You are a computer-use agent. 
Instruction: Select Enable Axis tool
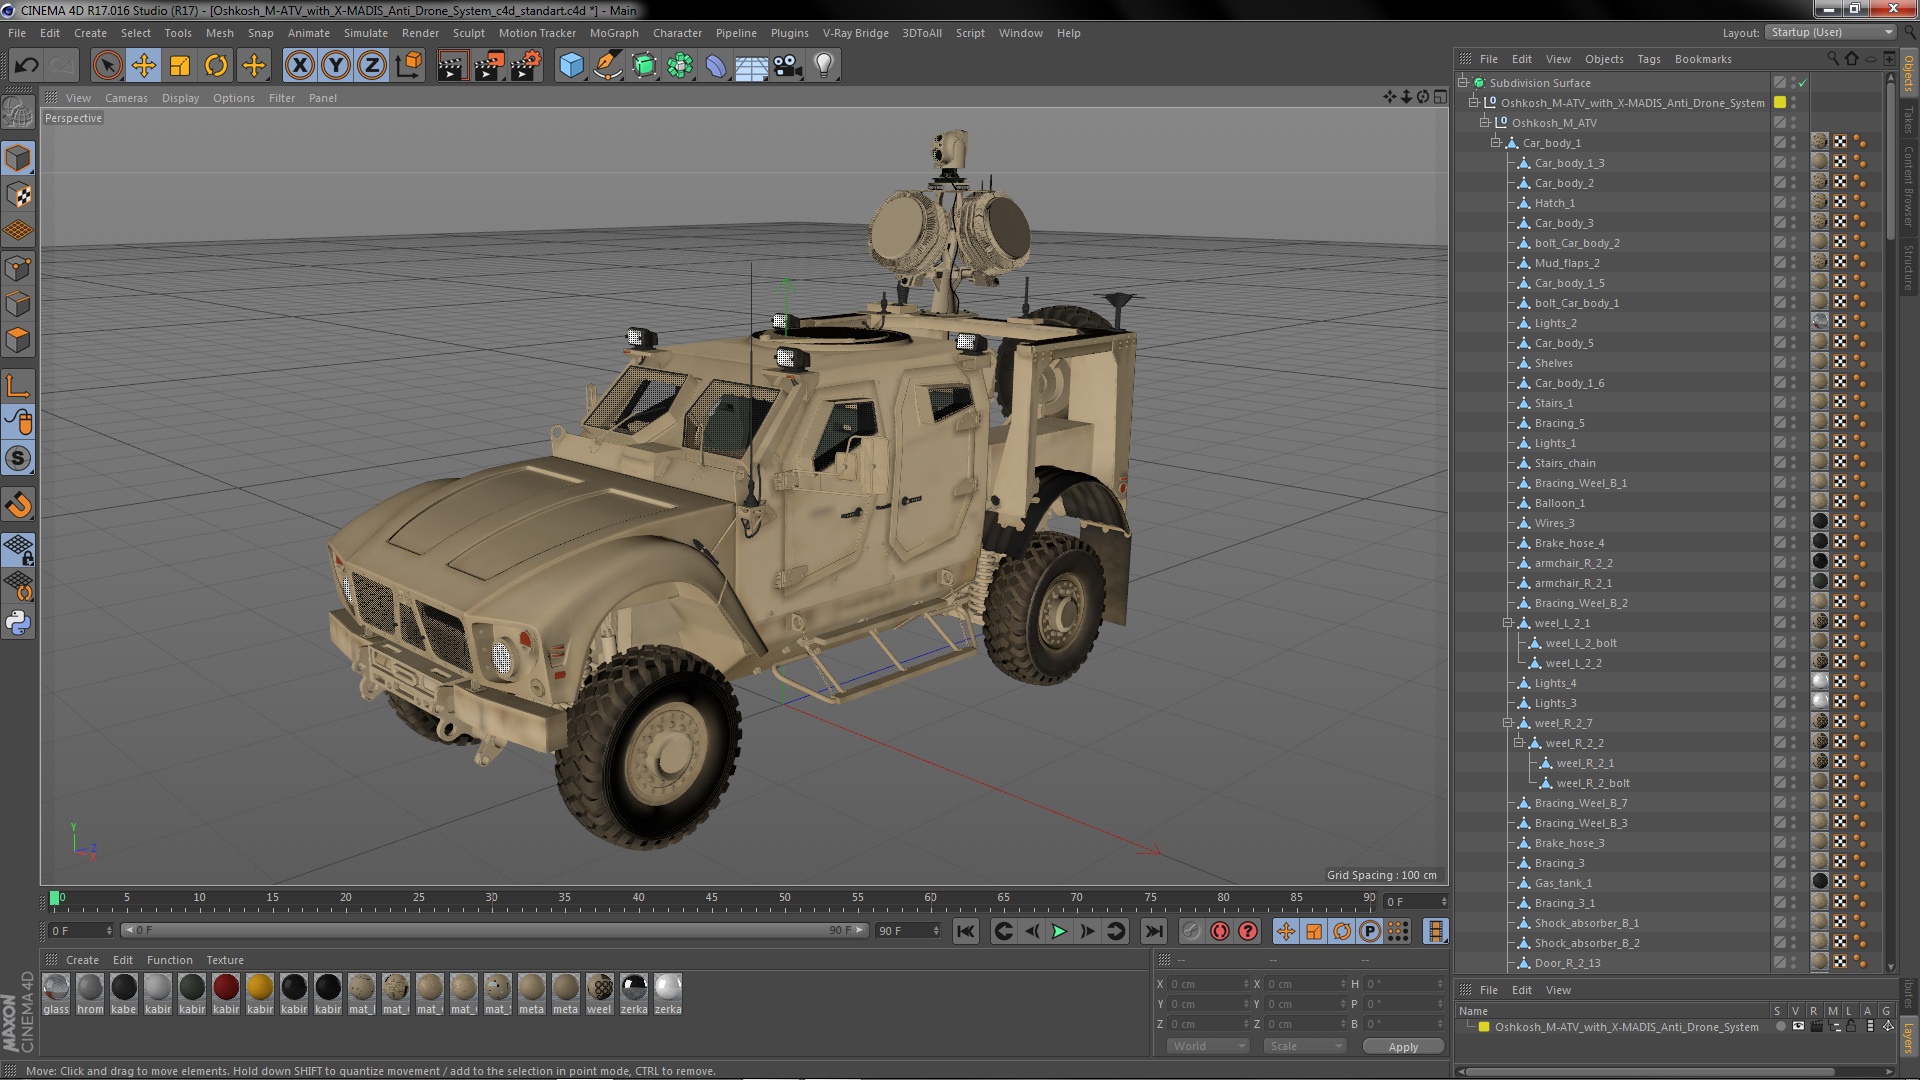18,386
